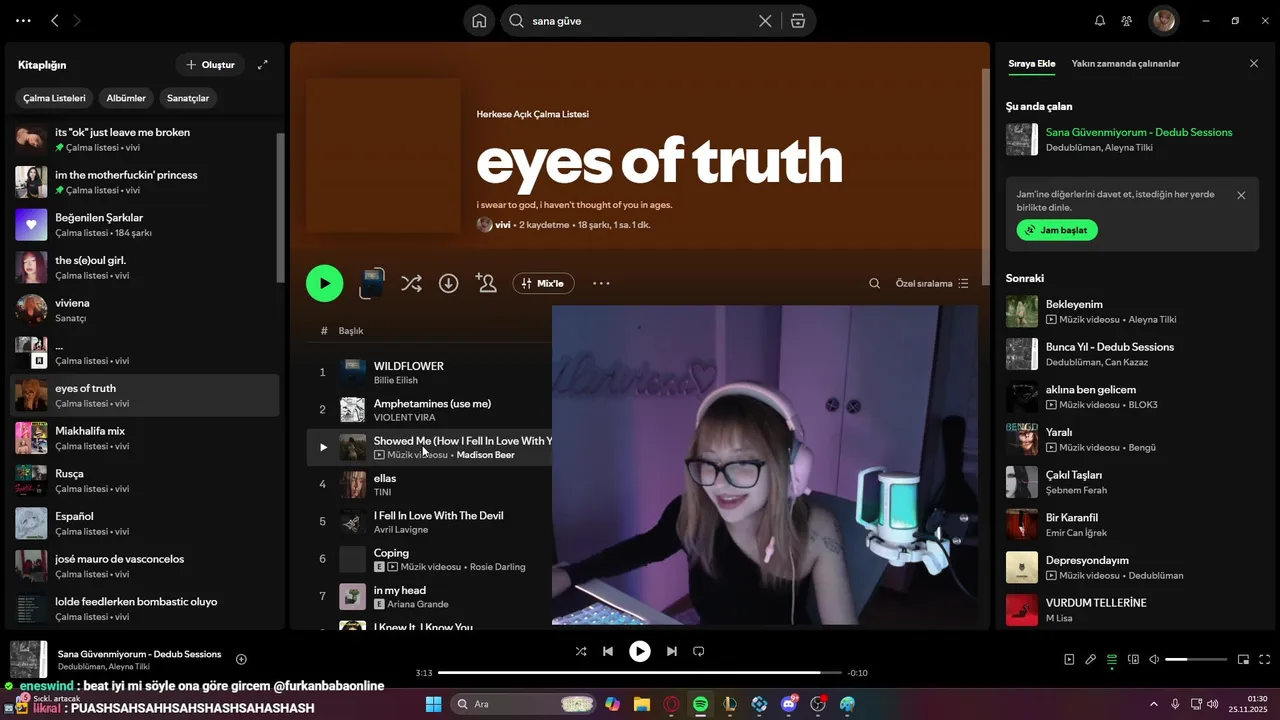Go to Spotify Home via house icon
Screen dimensions: 1280x720
pos(479,21)
